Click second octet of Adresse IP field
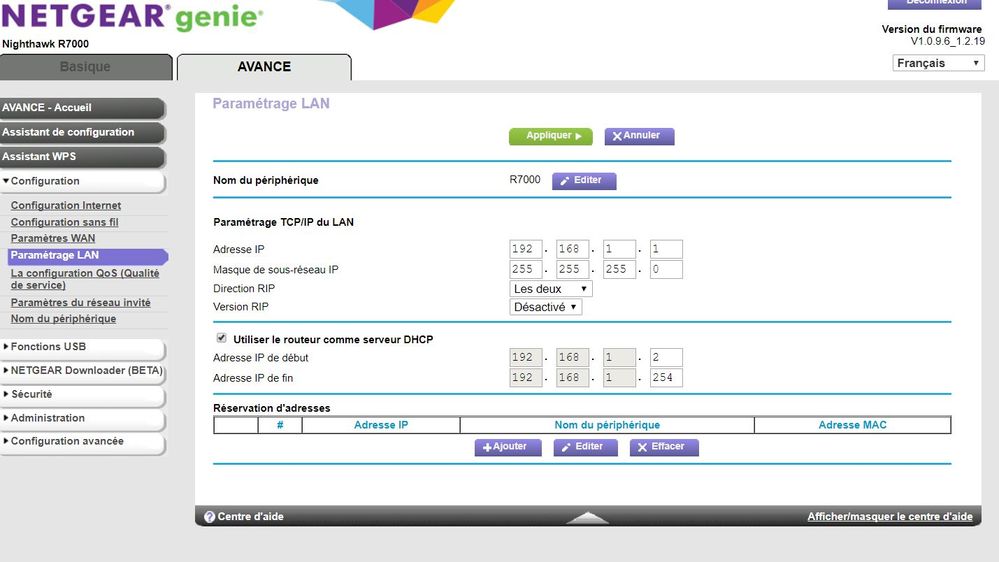This screenshot has height=562, width=999. (572, 249)
